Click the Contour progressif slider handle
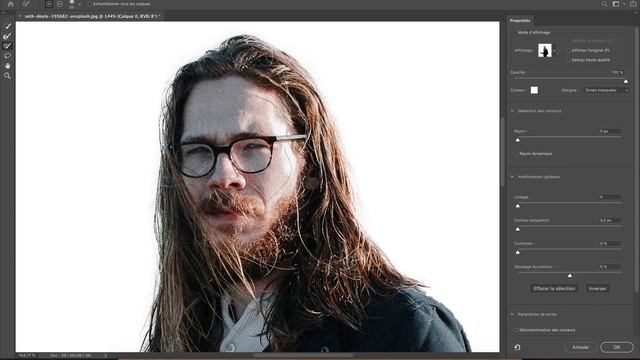 click(518, 229)
